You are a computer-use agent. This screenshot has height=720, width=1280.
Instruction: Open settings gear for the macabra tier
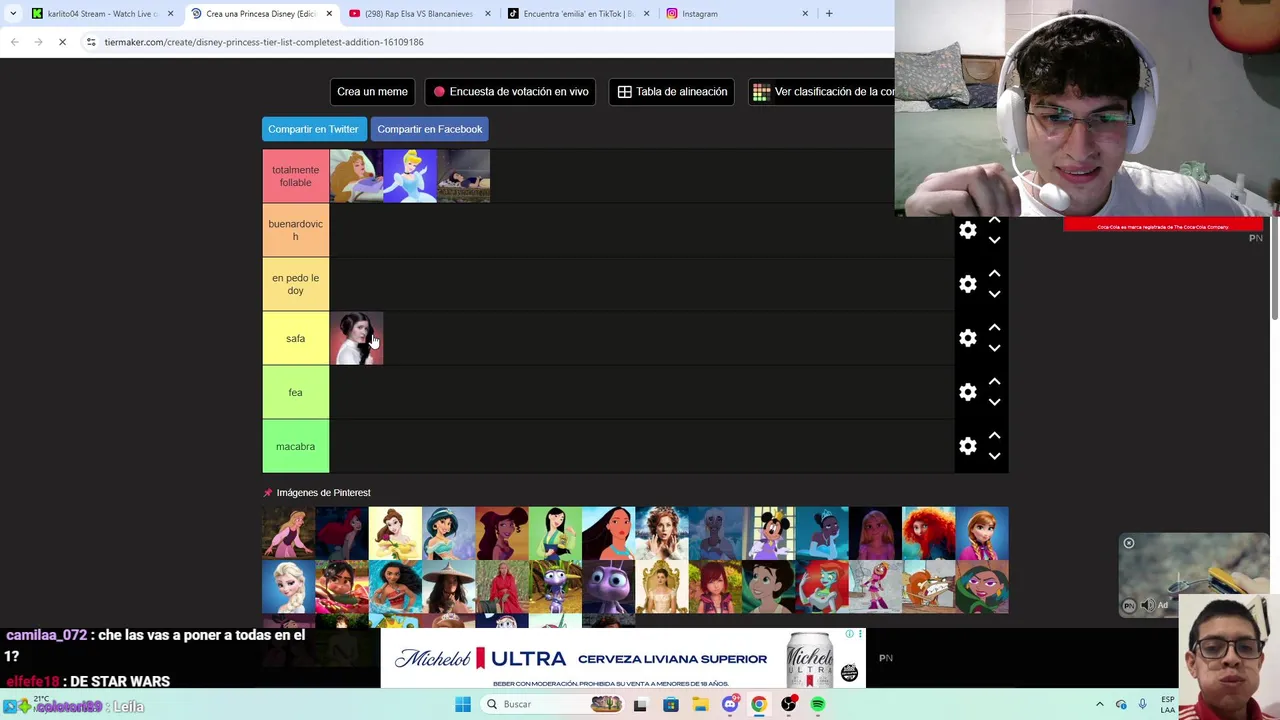[x=967, y=446]
